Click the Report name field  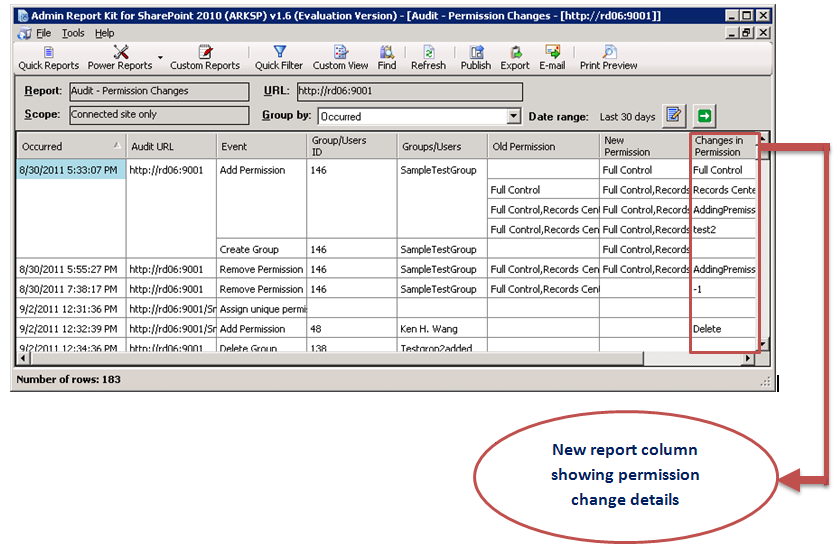pyautogui.click(x=159, y=91)
